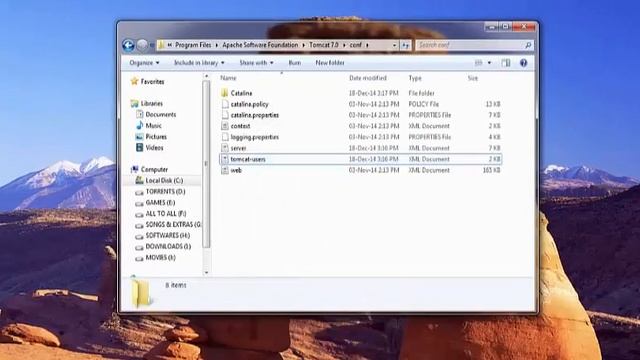The width and height of the screenshot is (640, 360).
Task: Expand arrow after conf breadcrumb
Action: tap(367, 45)
